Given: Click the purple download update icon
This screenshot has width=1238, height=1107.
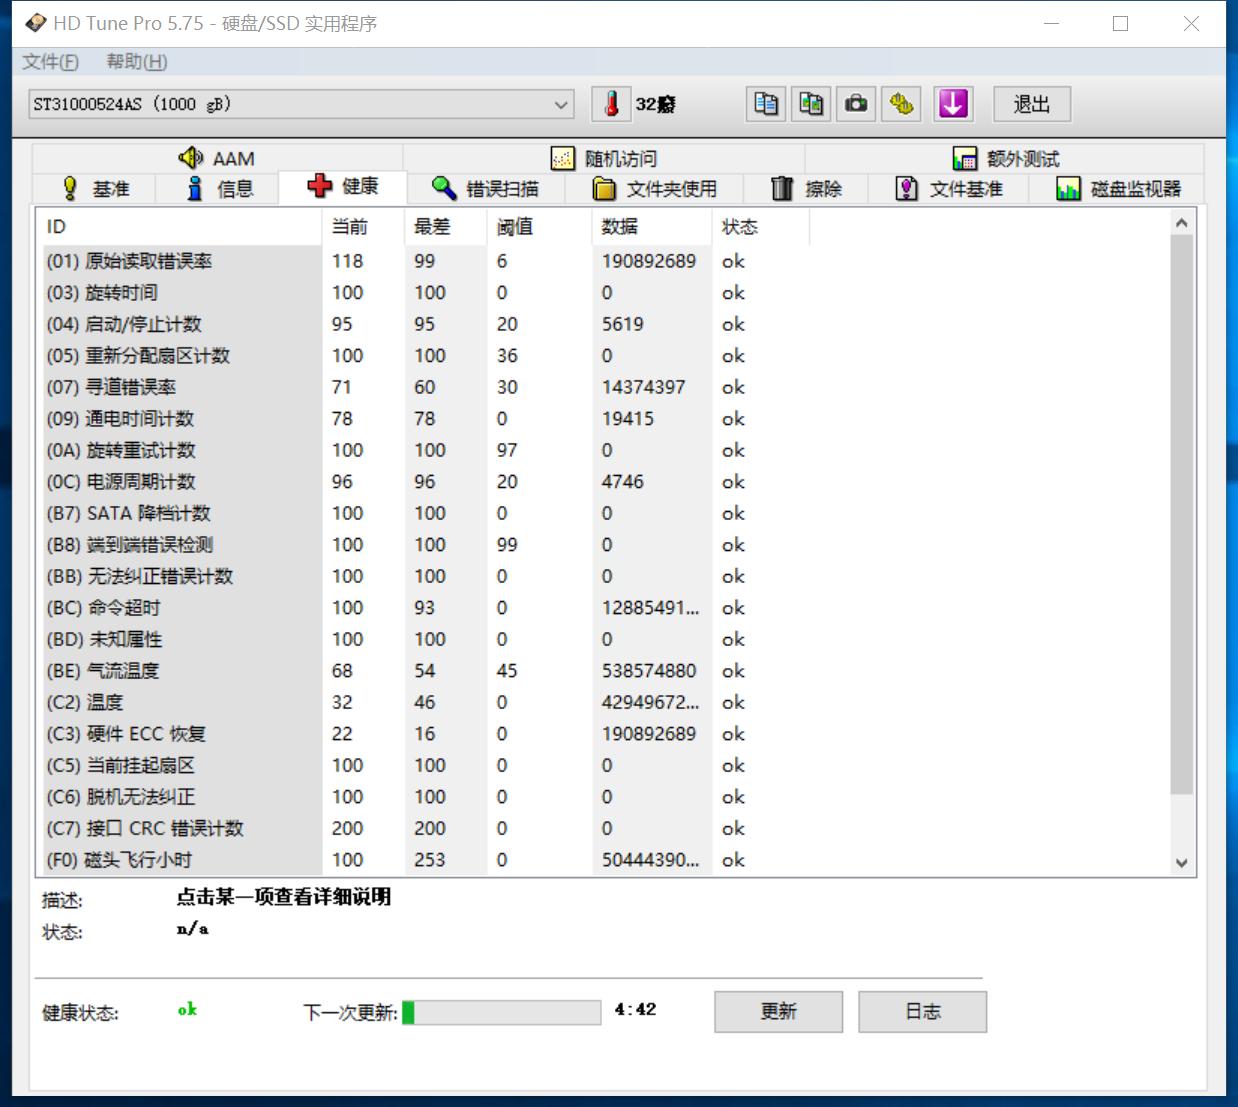Looking at the screenshot, I should (953, 104).
